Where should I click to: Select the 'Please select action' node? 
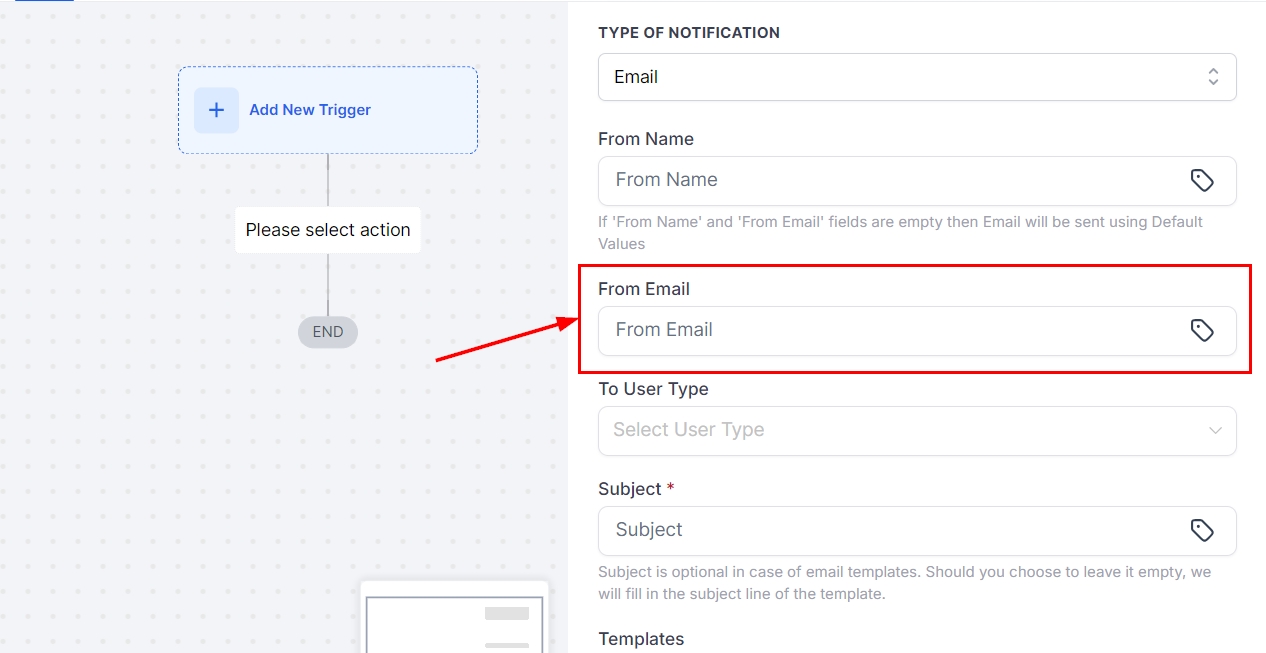(328, 230)
